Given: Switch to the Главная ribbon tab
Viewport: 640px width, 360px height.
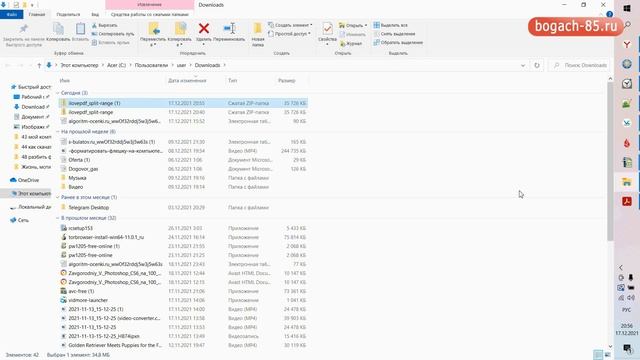Looking at the screenshot, I should pos(37,14).
